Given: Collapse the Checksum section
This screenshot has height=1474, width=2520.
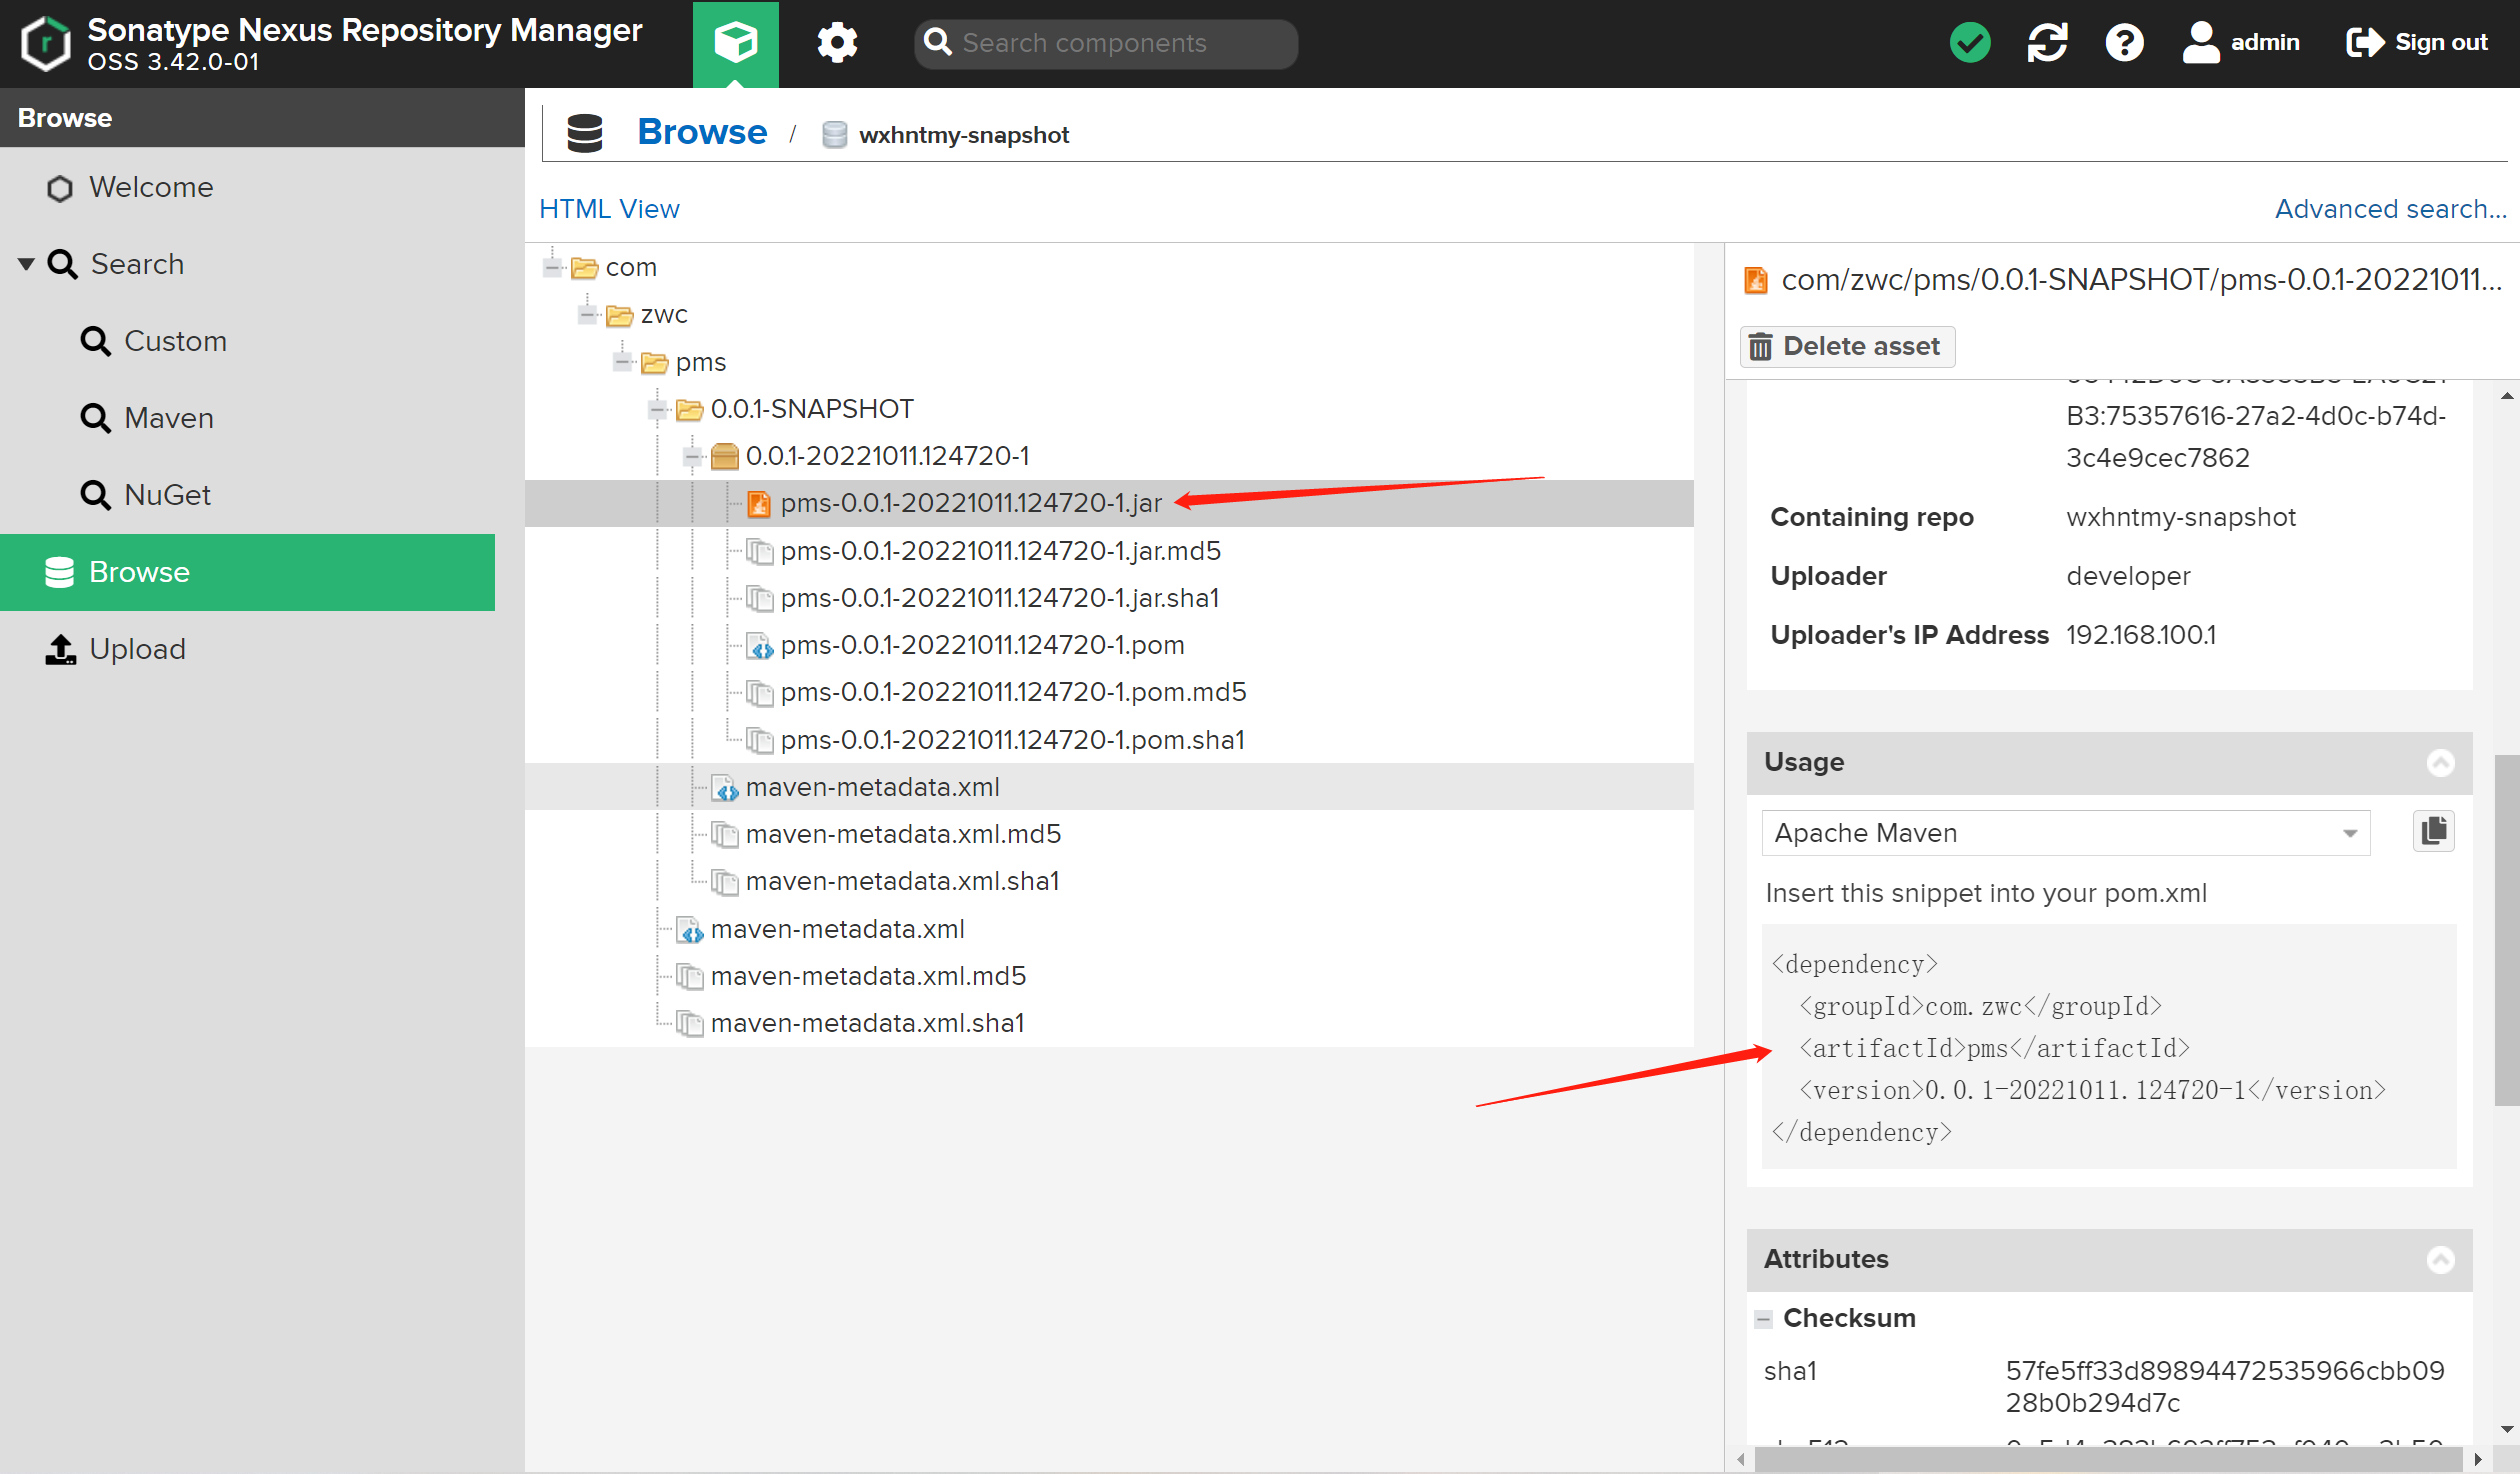Looking at the screenshot, I should [x=1764, y=1320].
